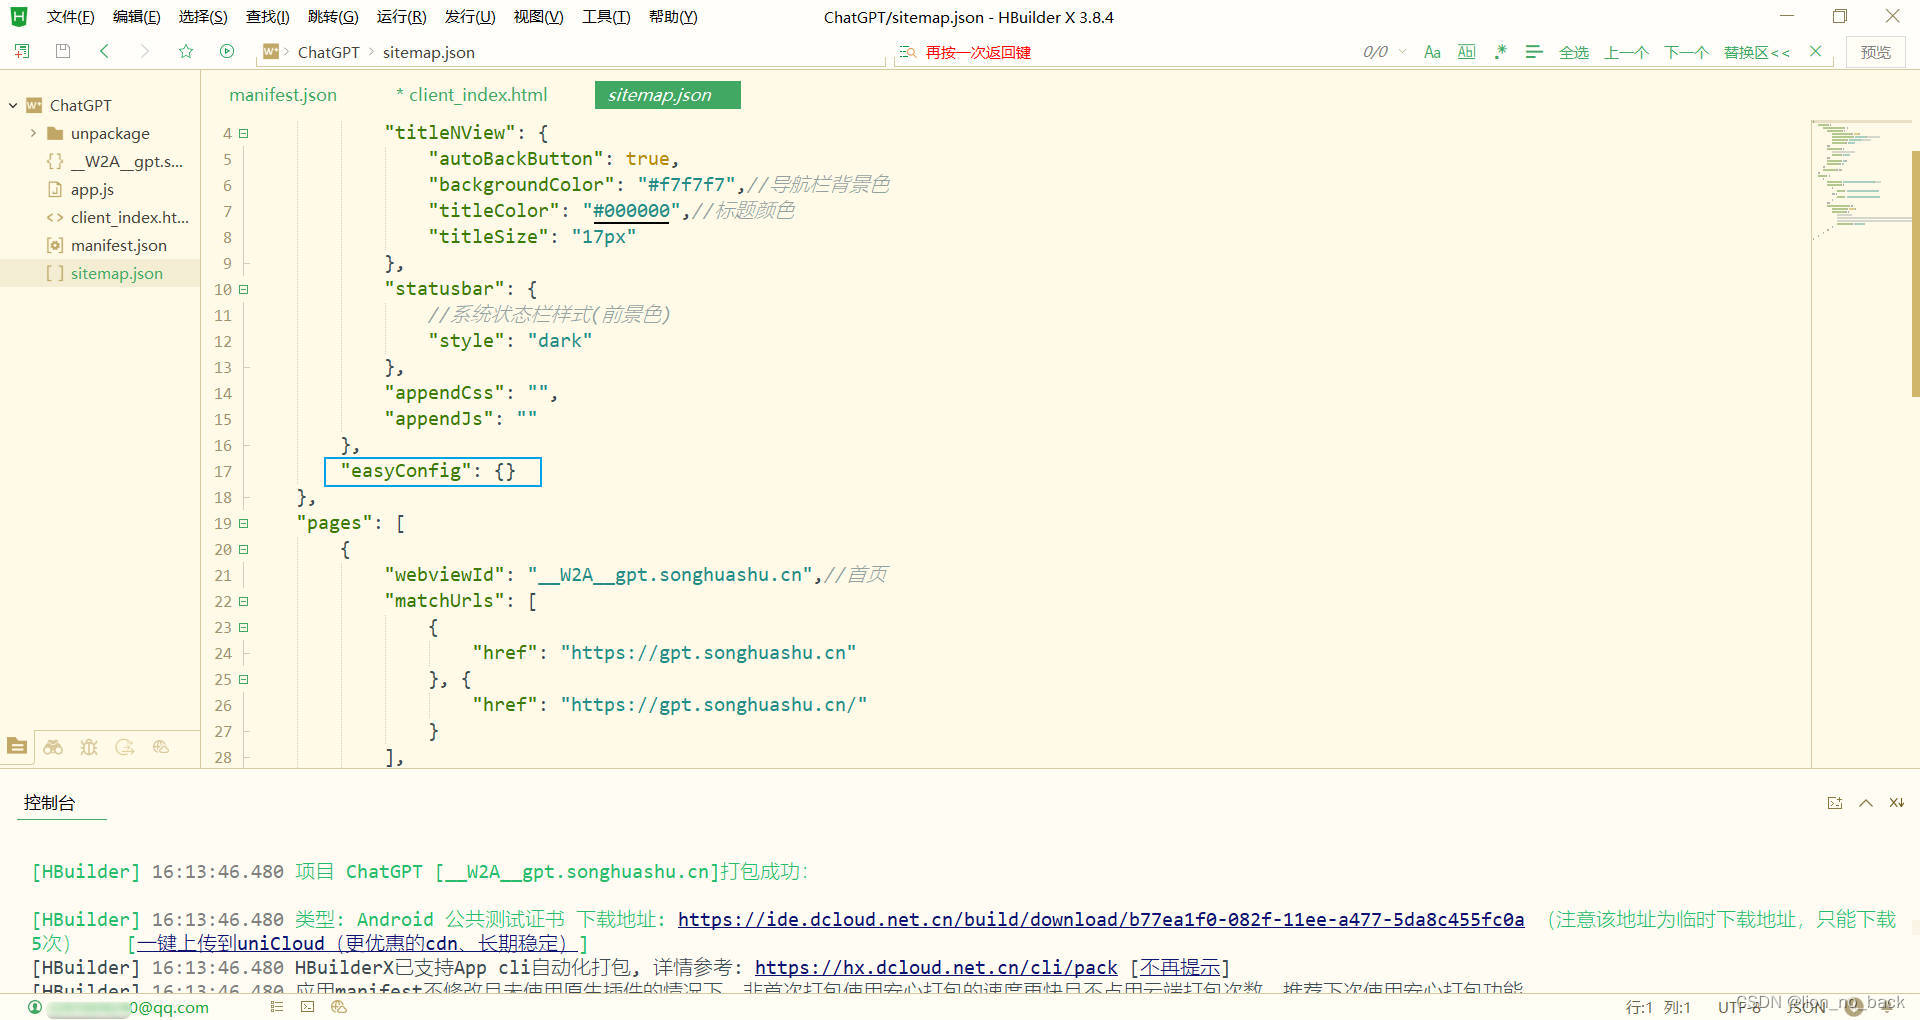Click the sync refresh-arrow panel icon
The width and height of the screenshot is (1920, 1020).
pos(125,747)
